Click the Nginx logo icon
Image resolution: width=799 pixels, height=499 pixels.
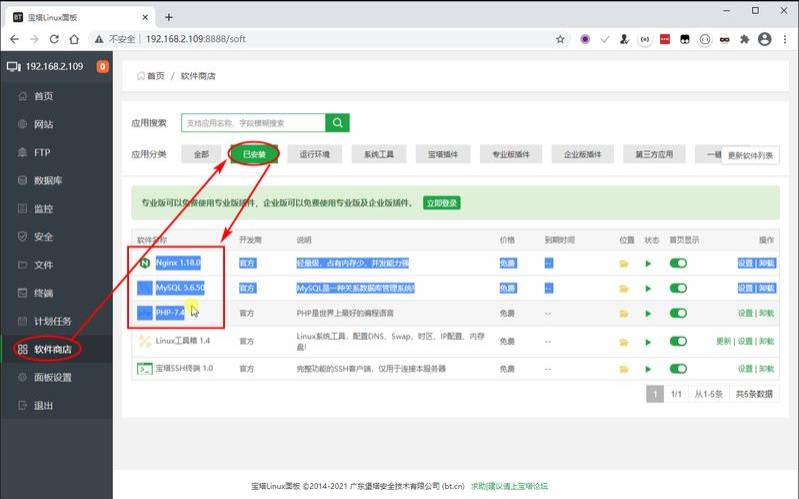pyautogui.click(x=145, y=263)
